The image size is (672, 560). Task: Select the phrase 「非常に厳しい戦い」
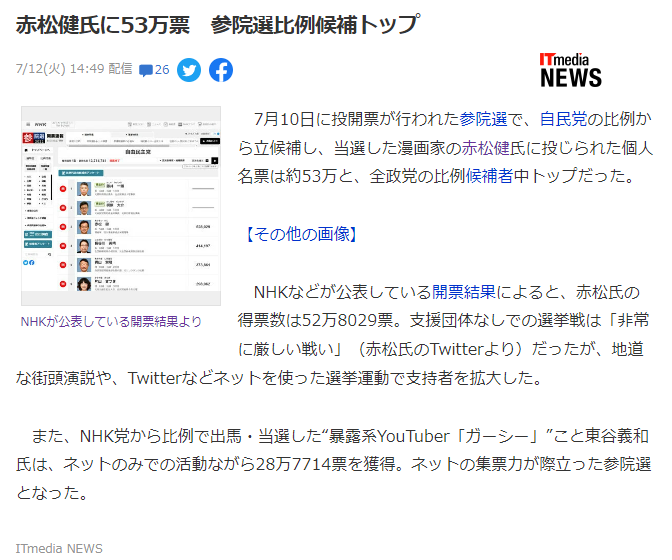coord(444,335)
